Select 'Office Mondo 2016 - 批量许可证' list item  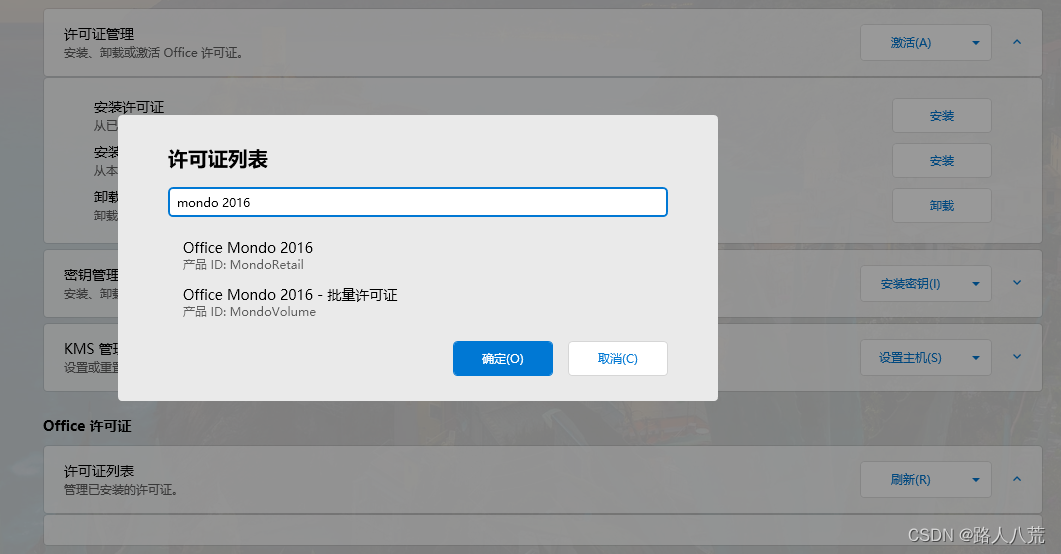[x=417, y=302]
